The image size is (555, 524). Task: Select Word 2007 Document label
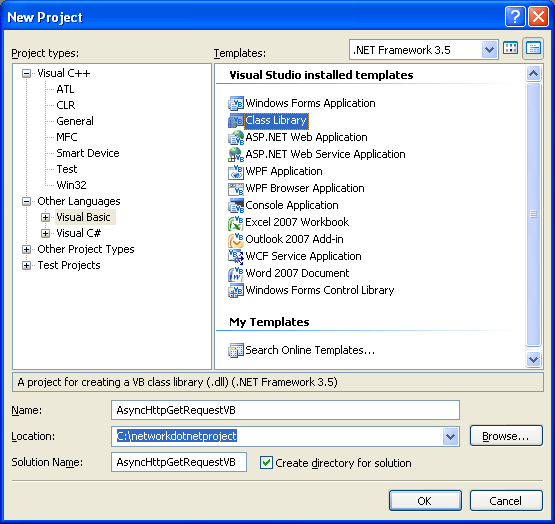coord(297,273)
